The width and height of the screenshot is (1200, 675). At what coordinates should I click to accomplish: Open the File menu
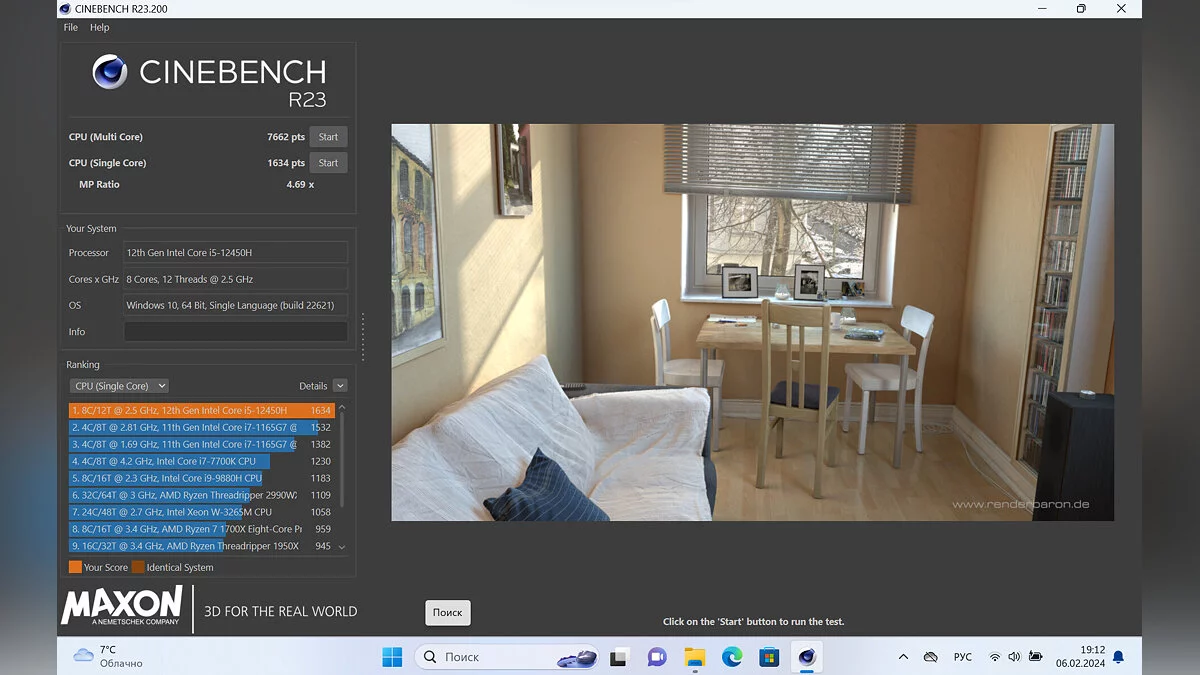[x=71, y=27]
